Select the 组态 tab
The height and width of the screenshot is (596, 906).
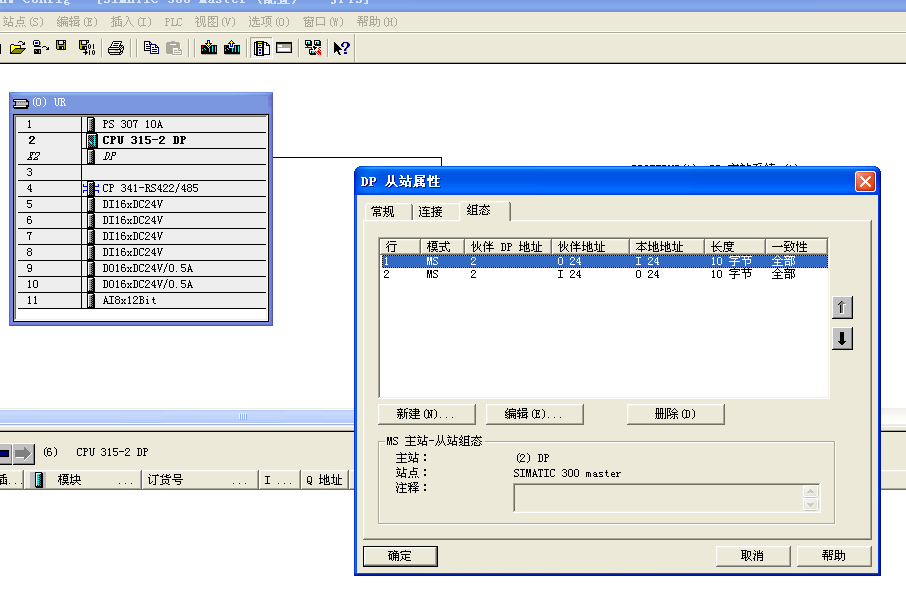484,210
